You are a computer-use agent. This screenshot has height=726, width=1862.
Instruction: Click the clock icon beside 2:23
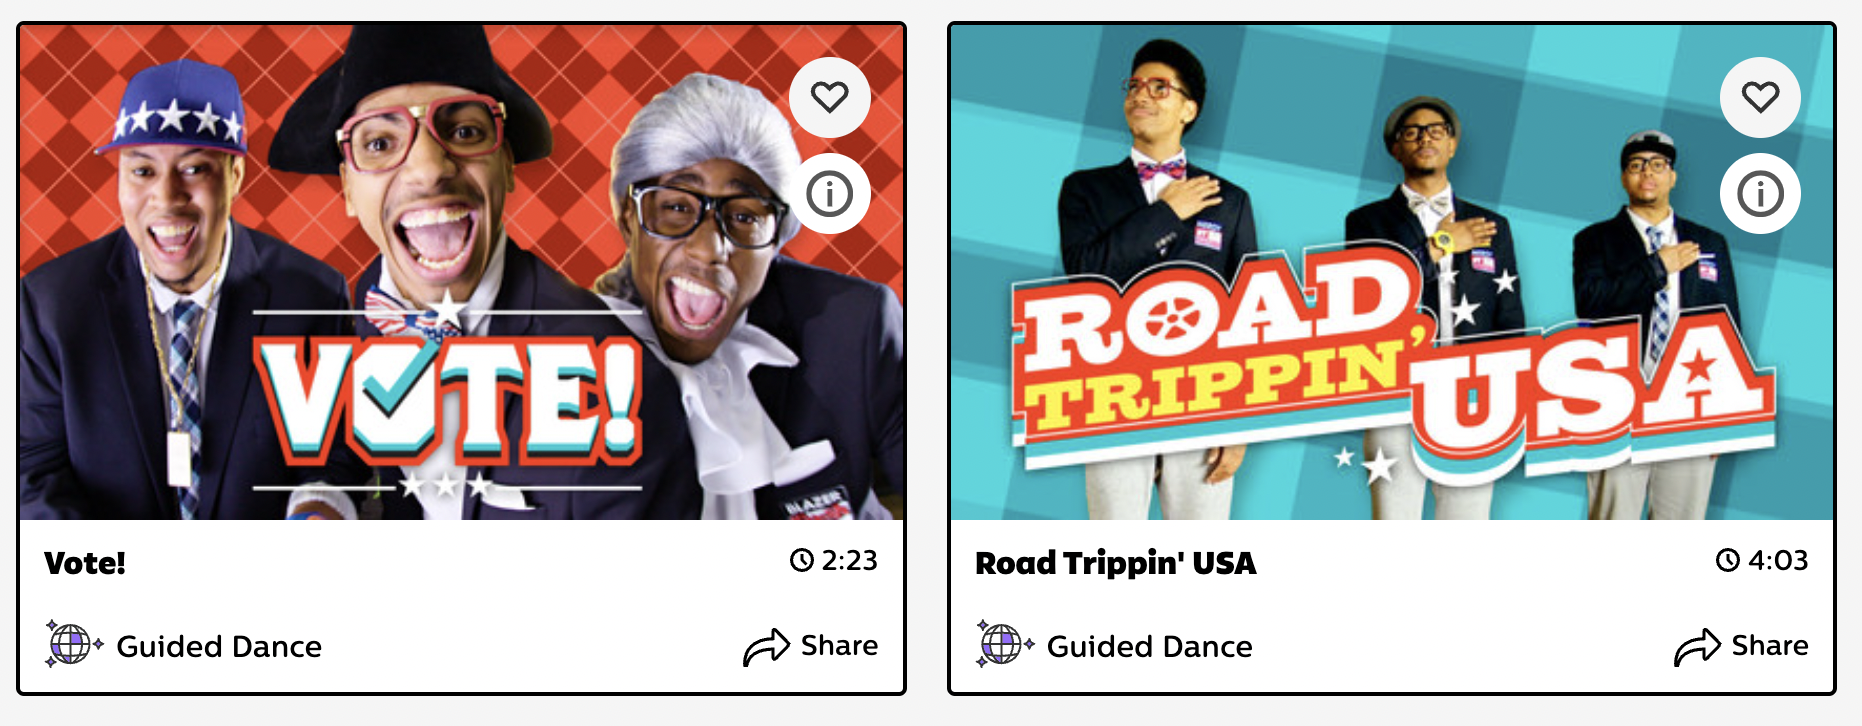[801, 560]
